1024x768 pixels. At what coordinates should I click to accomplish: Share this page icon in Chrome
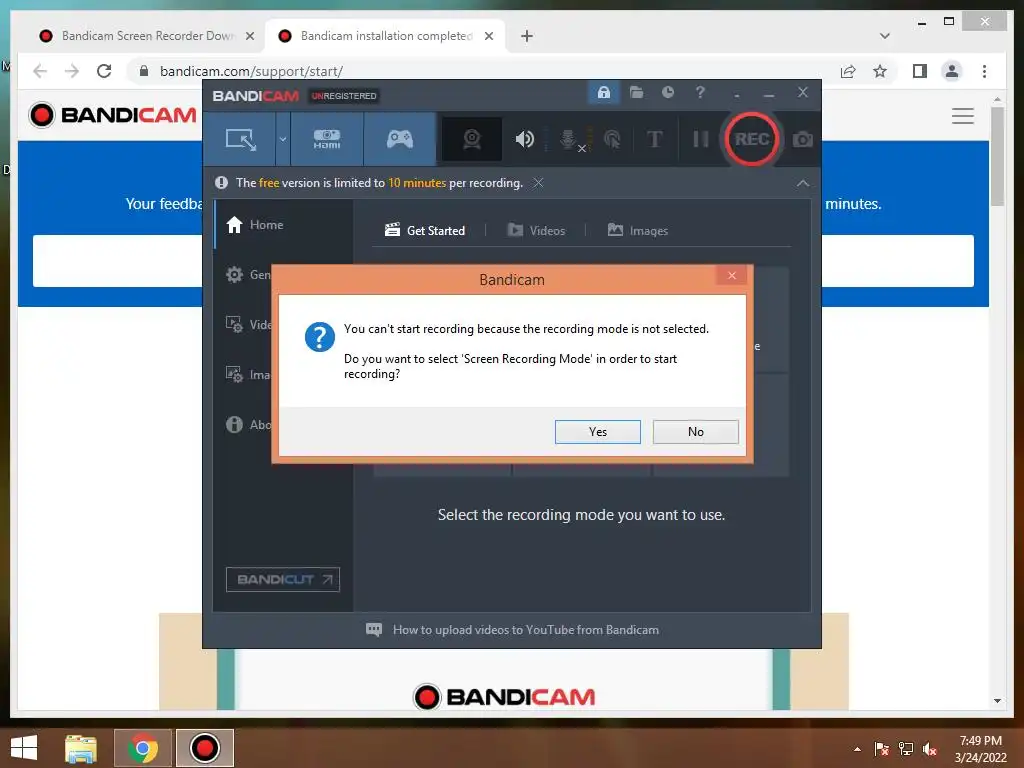click(848, 71)
